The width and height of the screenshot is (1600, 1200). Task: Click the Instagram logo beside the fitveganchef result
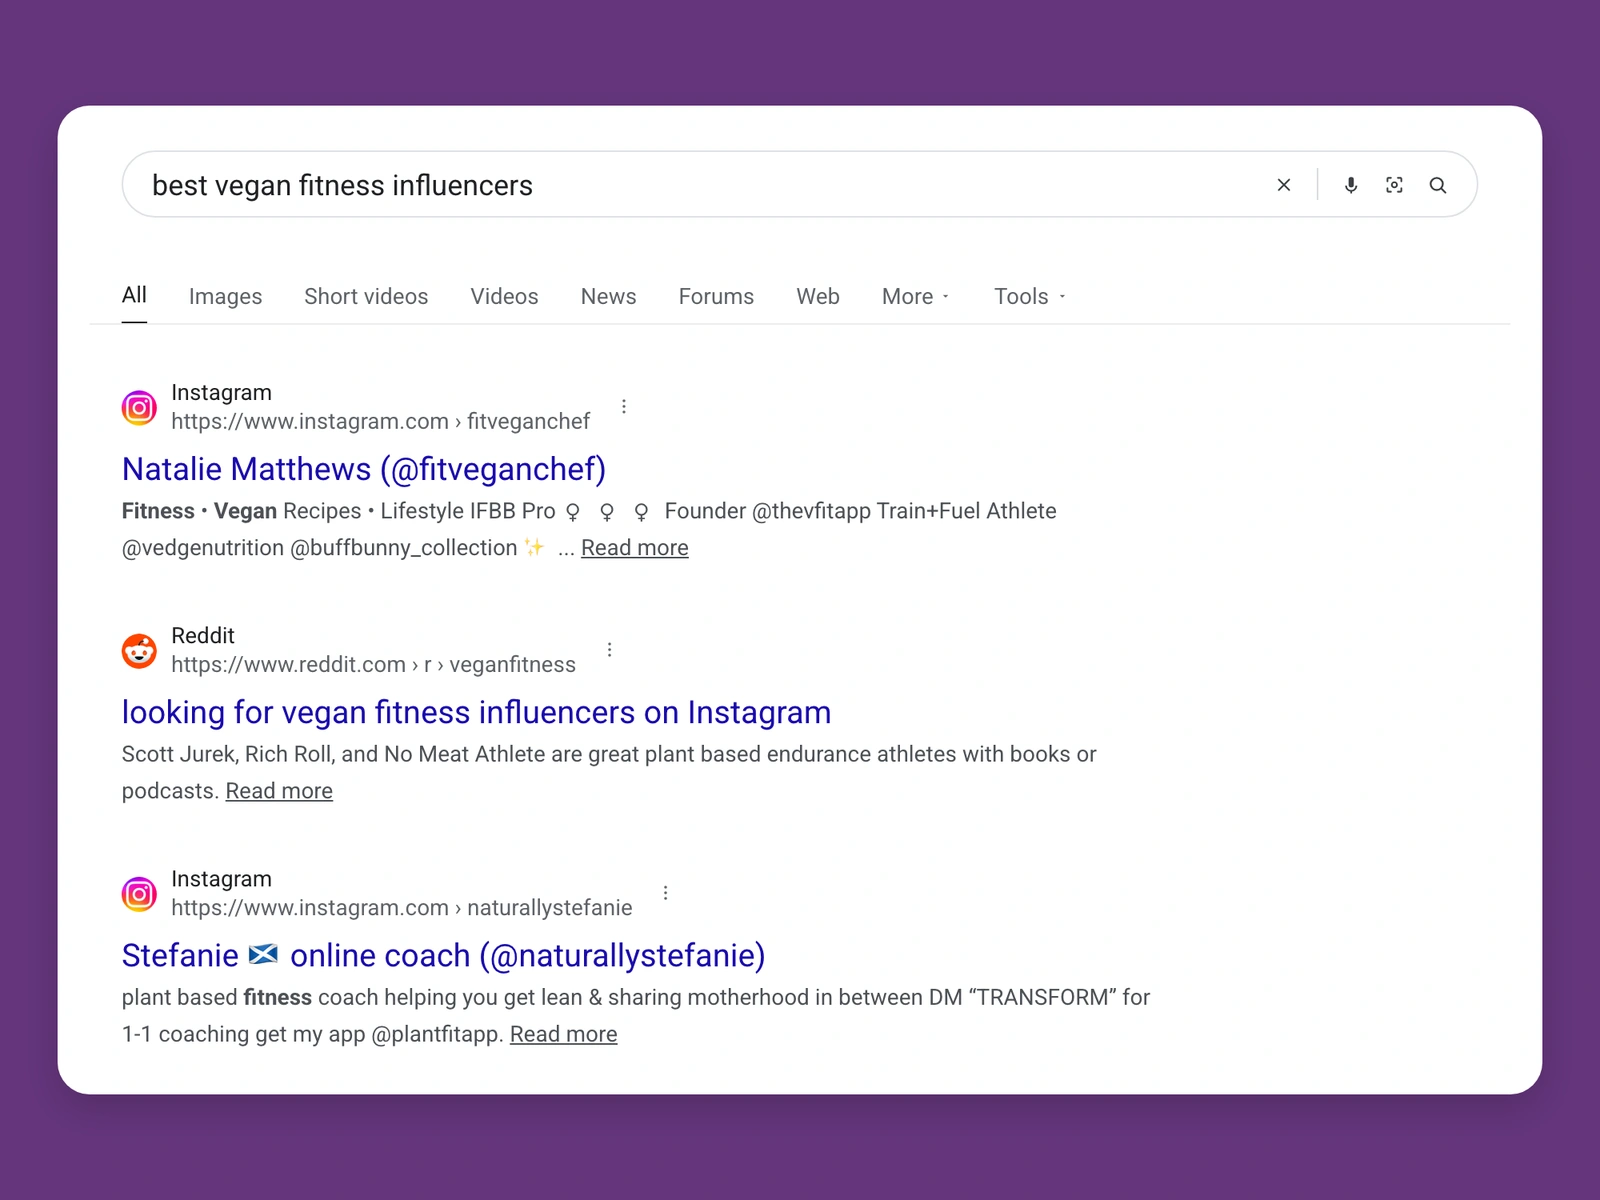tap(139, 408)
